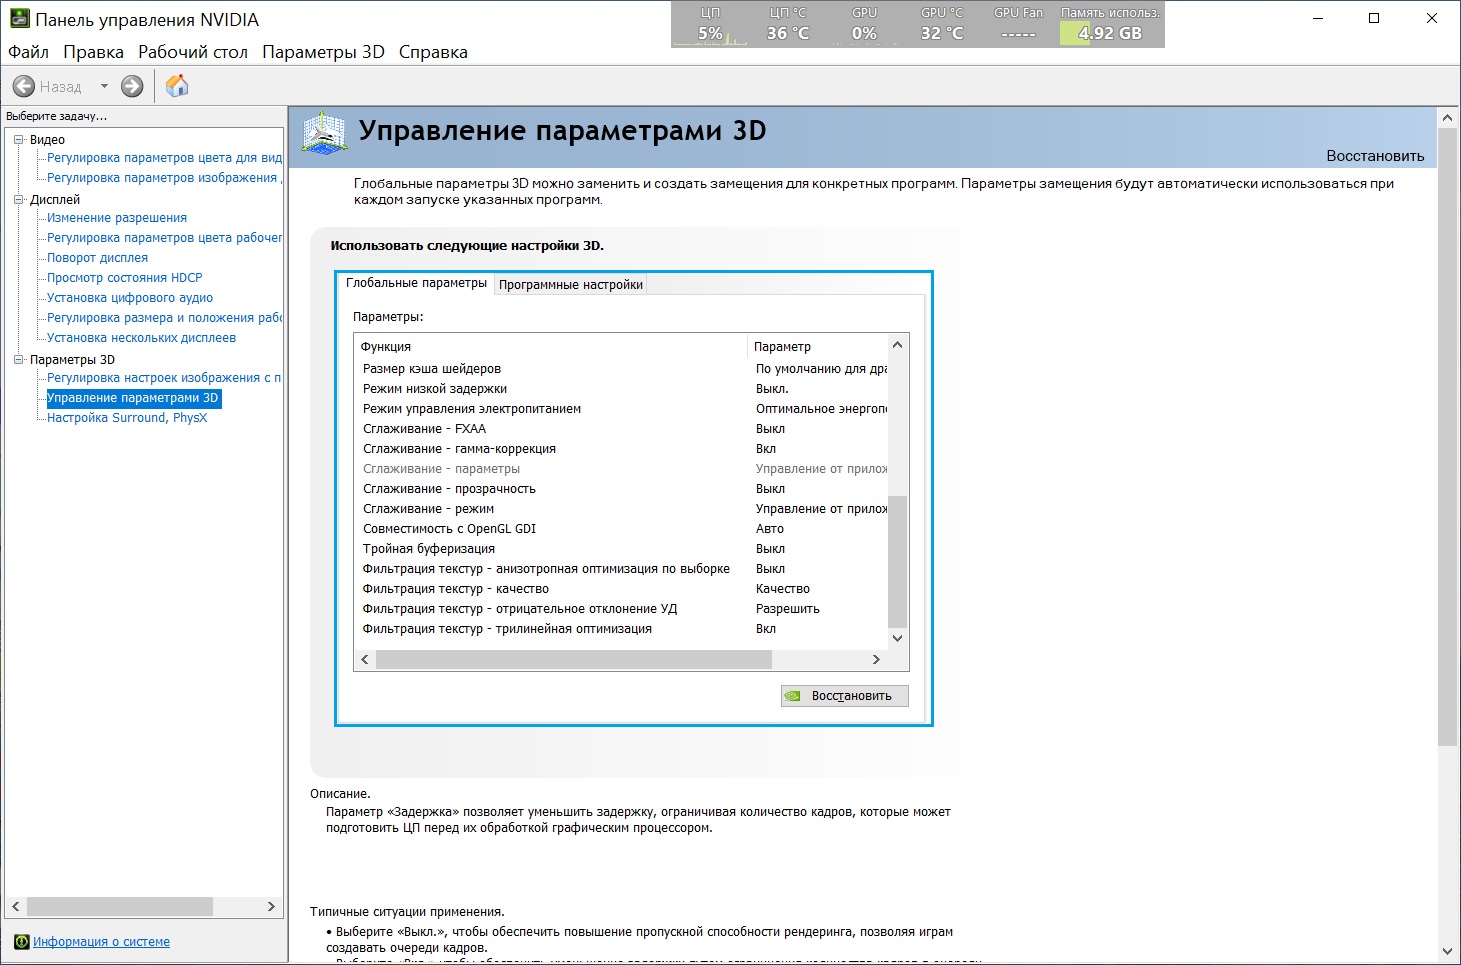Select Фильтрация текстур - трилинейная оптимизация row

coord(622,629)
